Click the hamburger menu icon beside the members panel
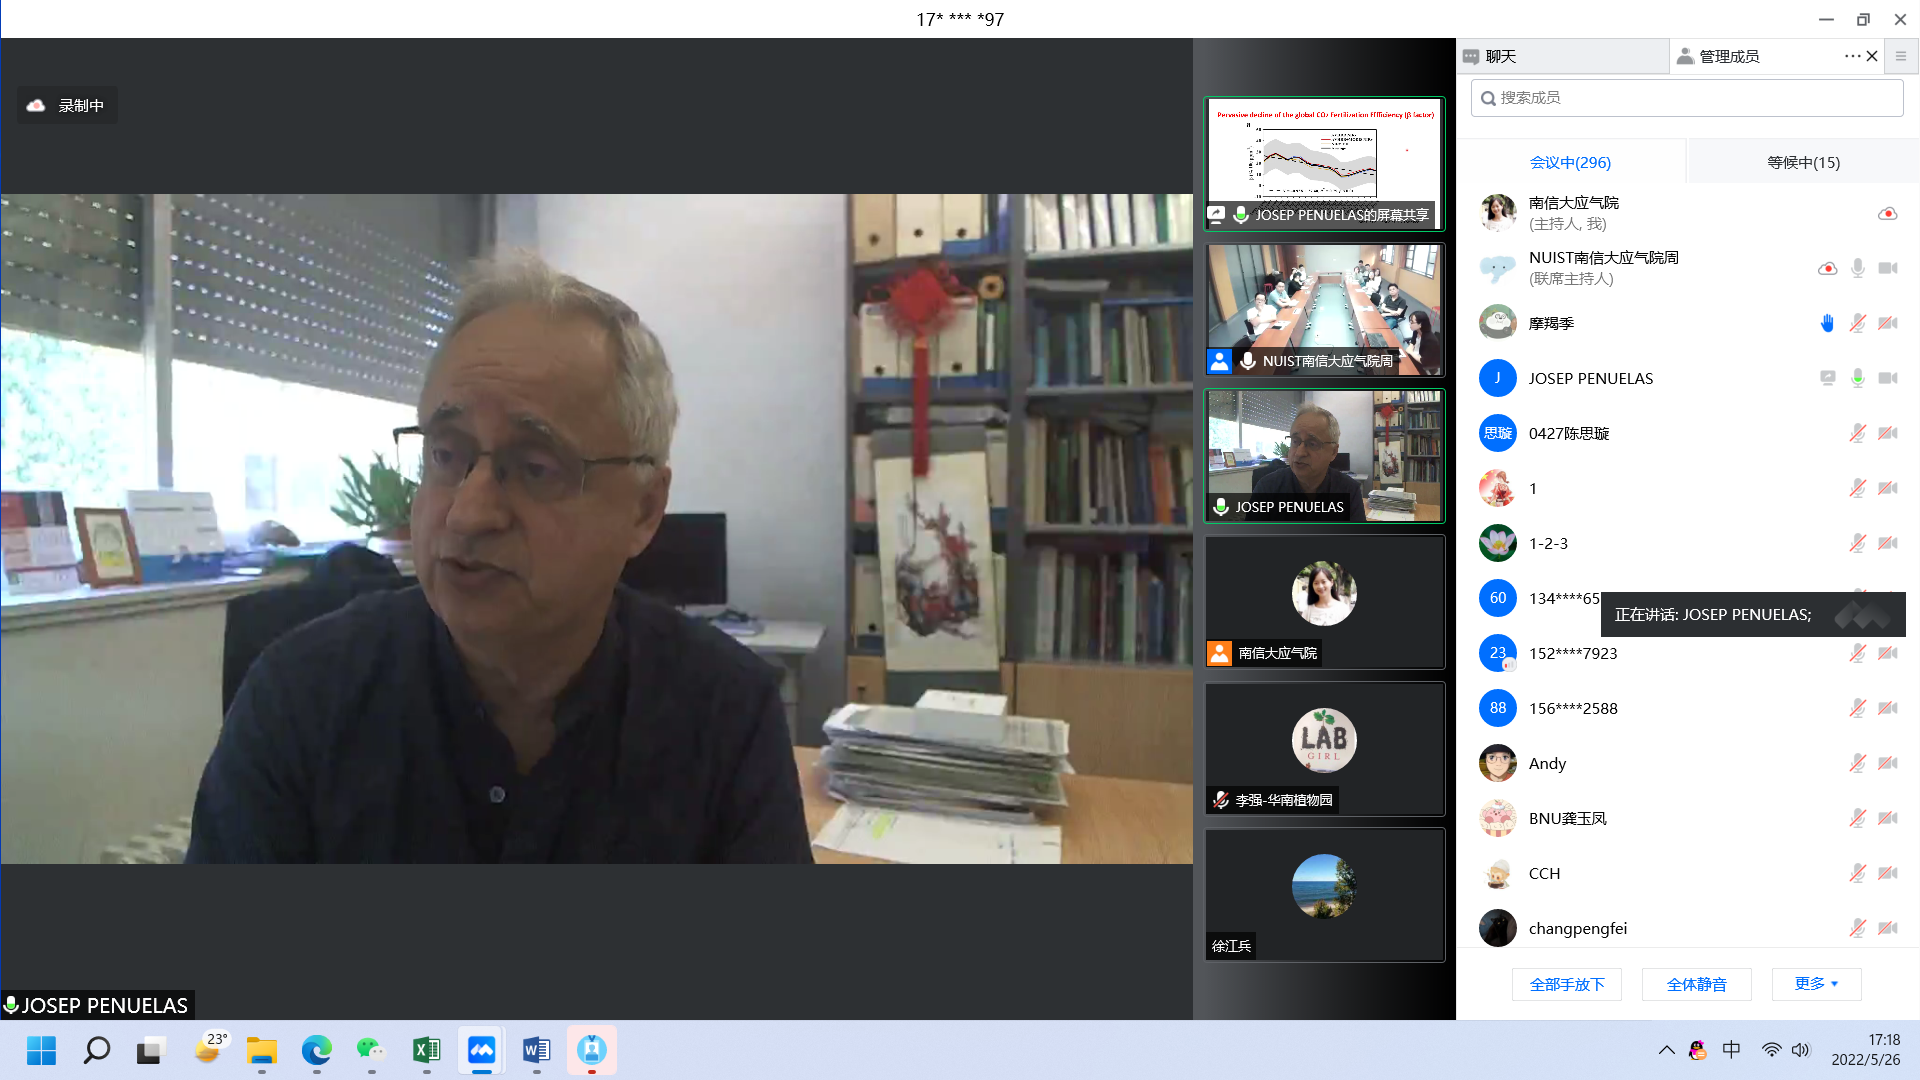 click(x=1901, y=56)
